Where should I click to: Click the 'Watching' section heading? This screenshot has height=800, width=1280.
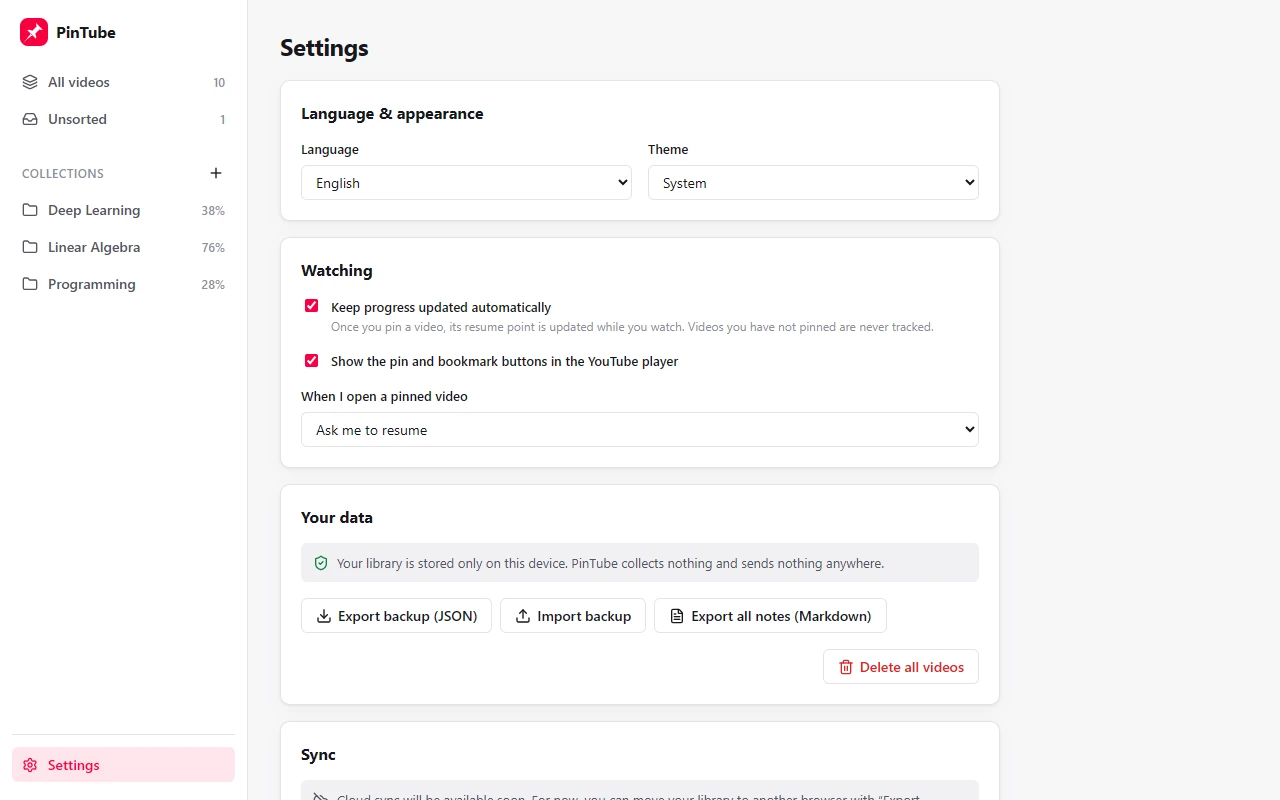pyautogui.click(x=336, y=271)
